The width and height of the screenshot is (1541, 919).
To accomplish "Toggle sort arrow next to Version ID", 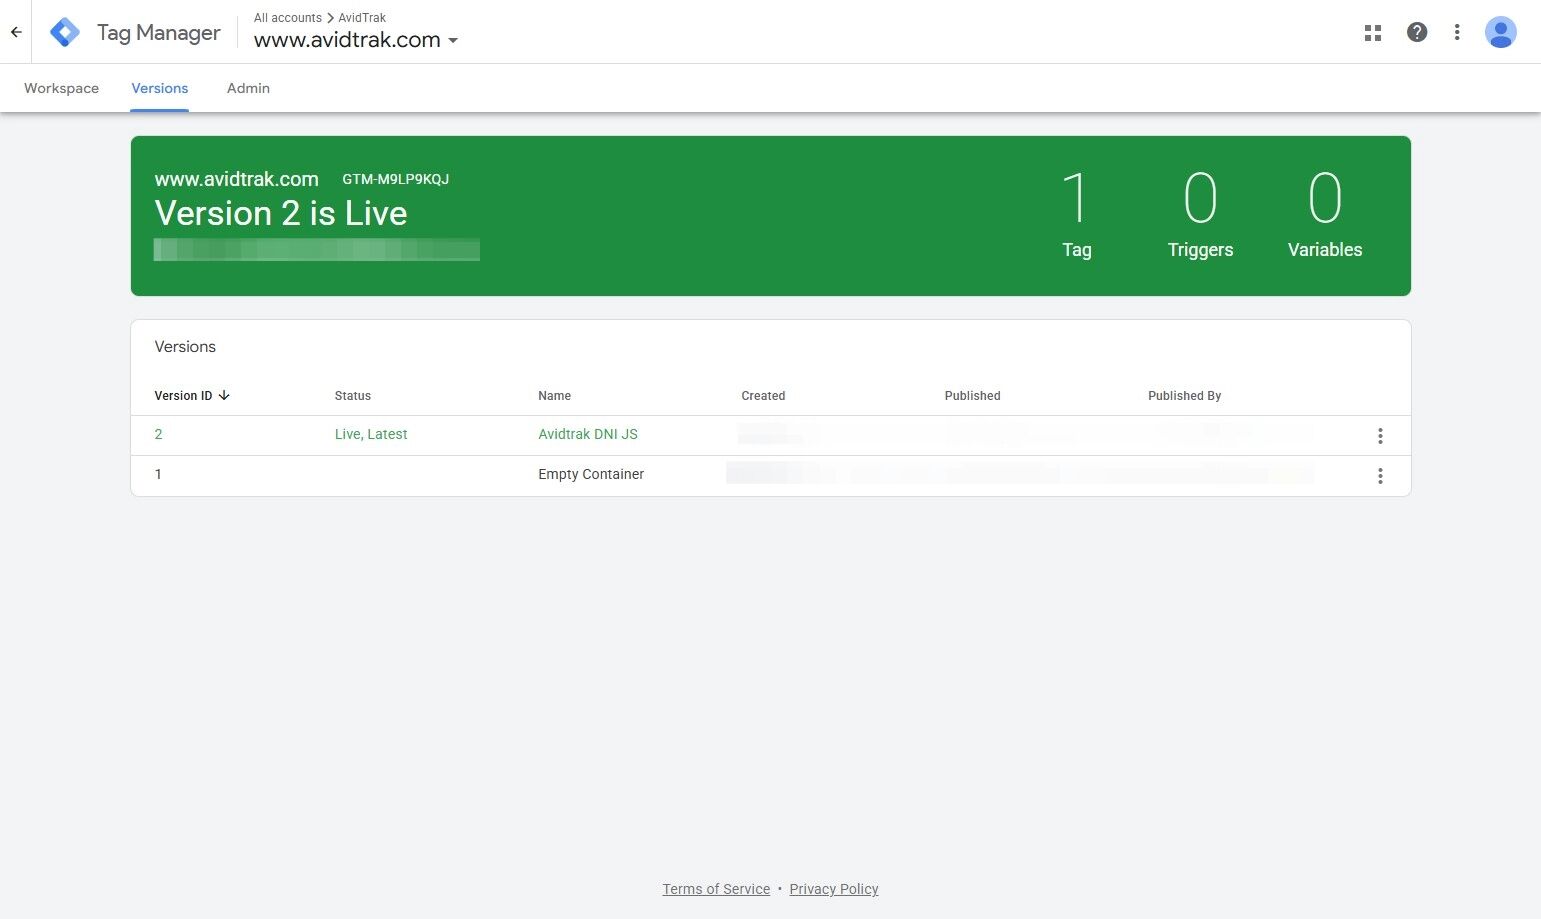I will click(x=224, y=395).
